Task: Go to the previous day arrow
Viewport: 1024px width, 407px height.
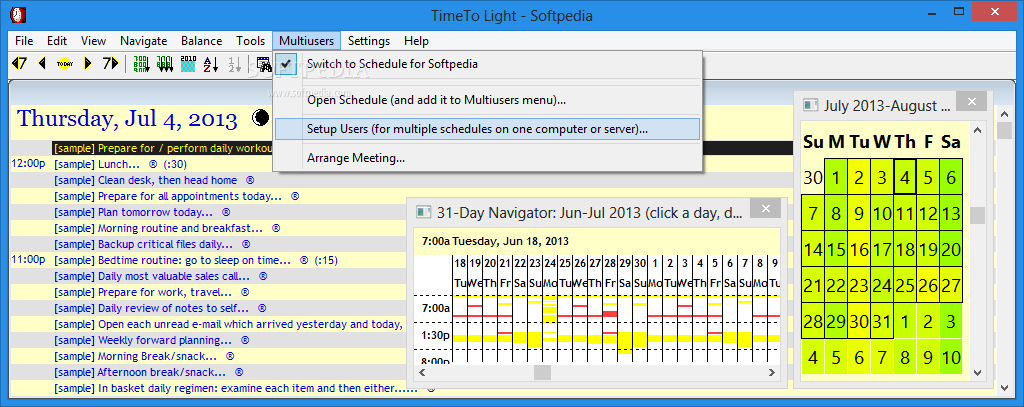Action: [42, 63]
